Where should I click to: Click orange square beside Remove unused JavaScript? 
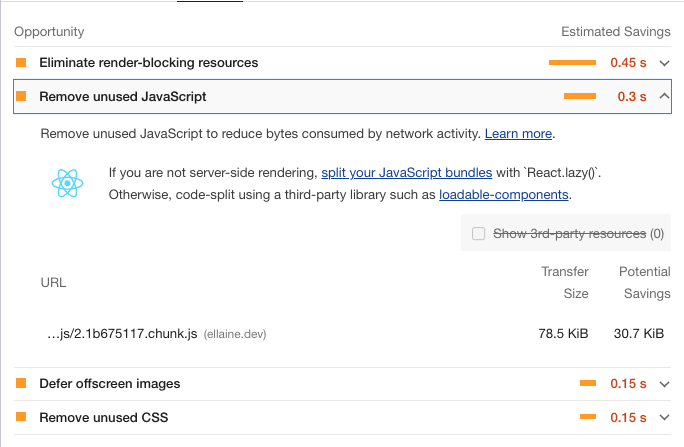coord(21,96)
